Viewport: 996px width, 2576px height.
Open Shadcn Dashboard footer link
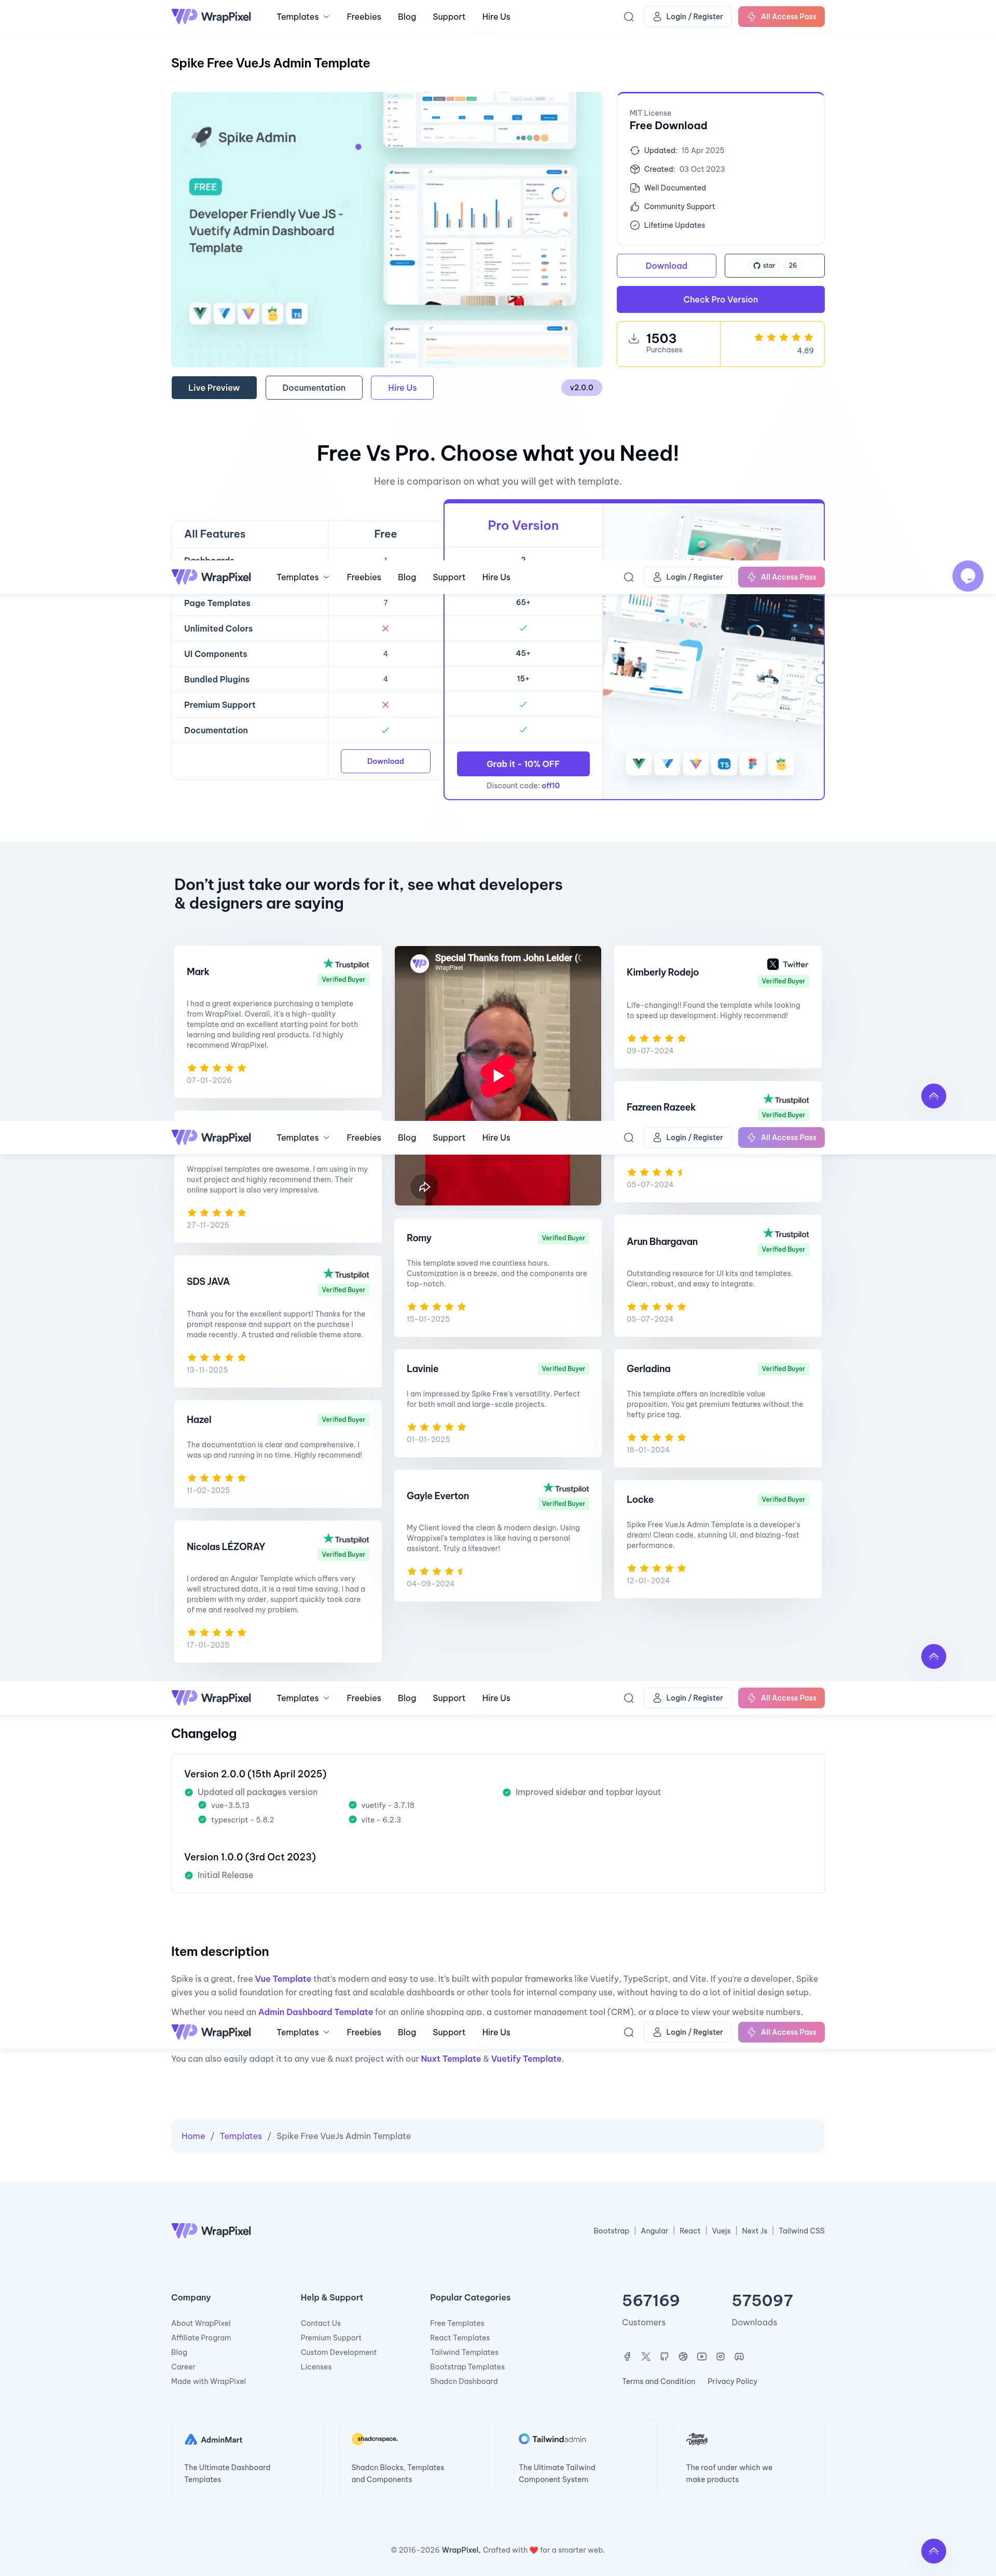coord(464,2381)
